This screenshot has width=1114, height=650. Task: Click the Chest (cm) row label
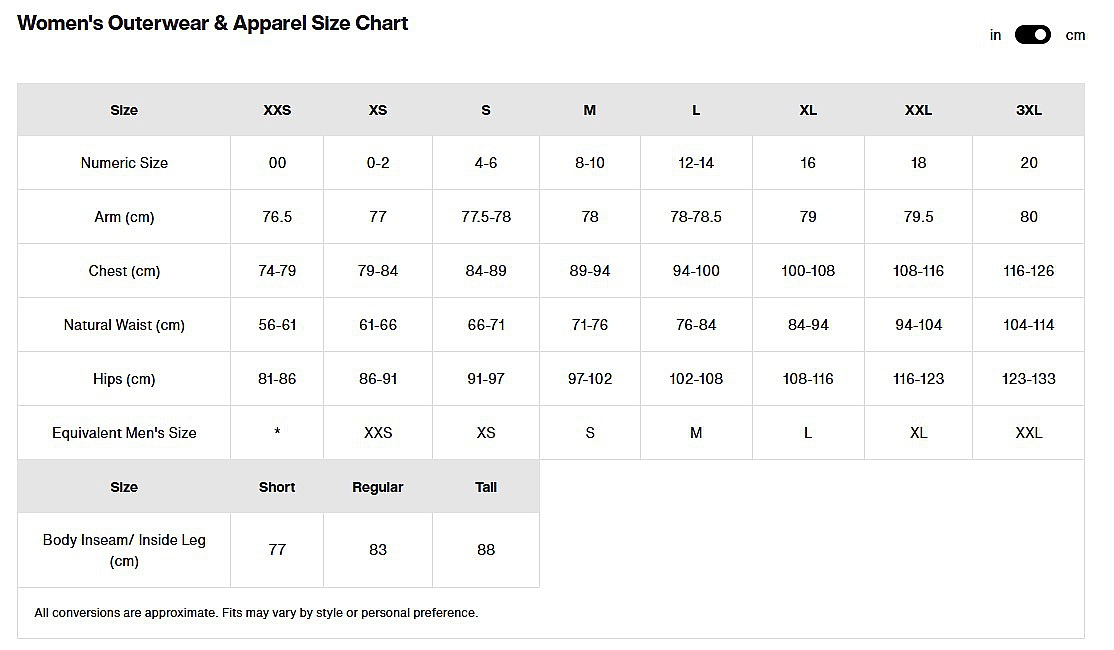[124, 271]
